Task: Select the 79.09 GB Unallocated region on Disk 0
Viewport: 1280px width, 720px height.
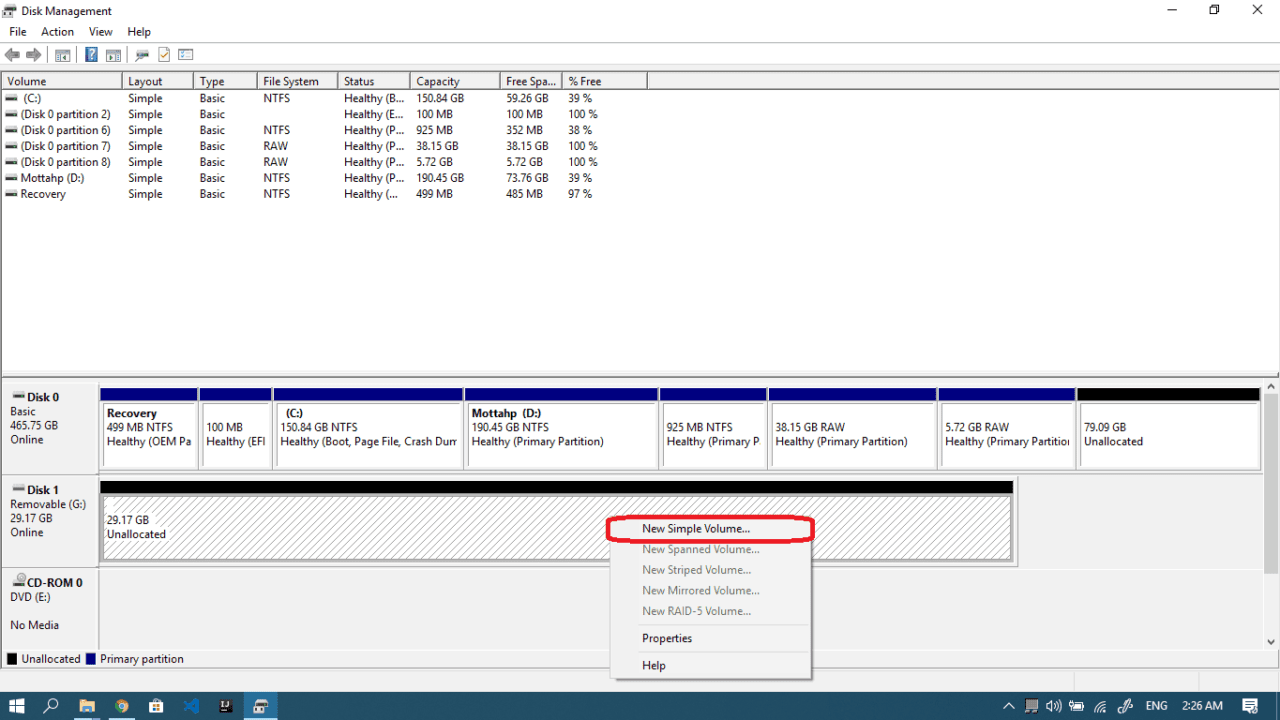Action: [1167, 430]
